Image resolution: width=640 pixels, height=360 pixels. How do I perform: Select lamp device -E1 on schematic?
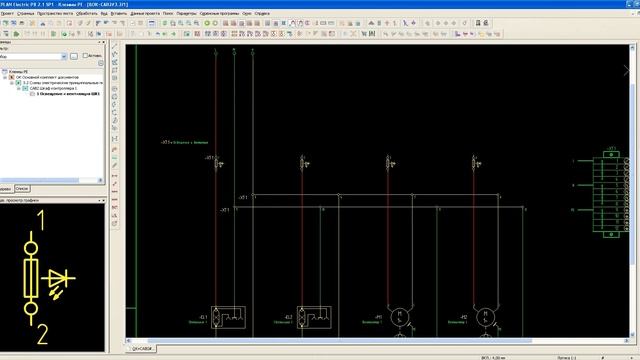click(x=228, y=317)
